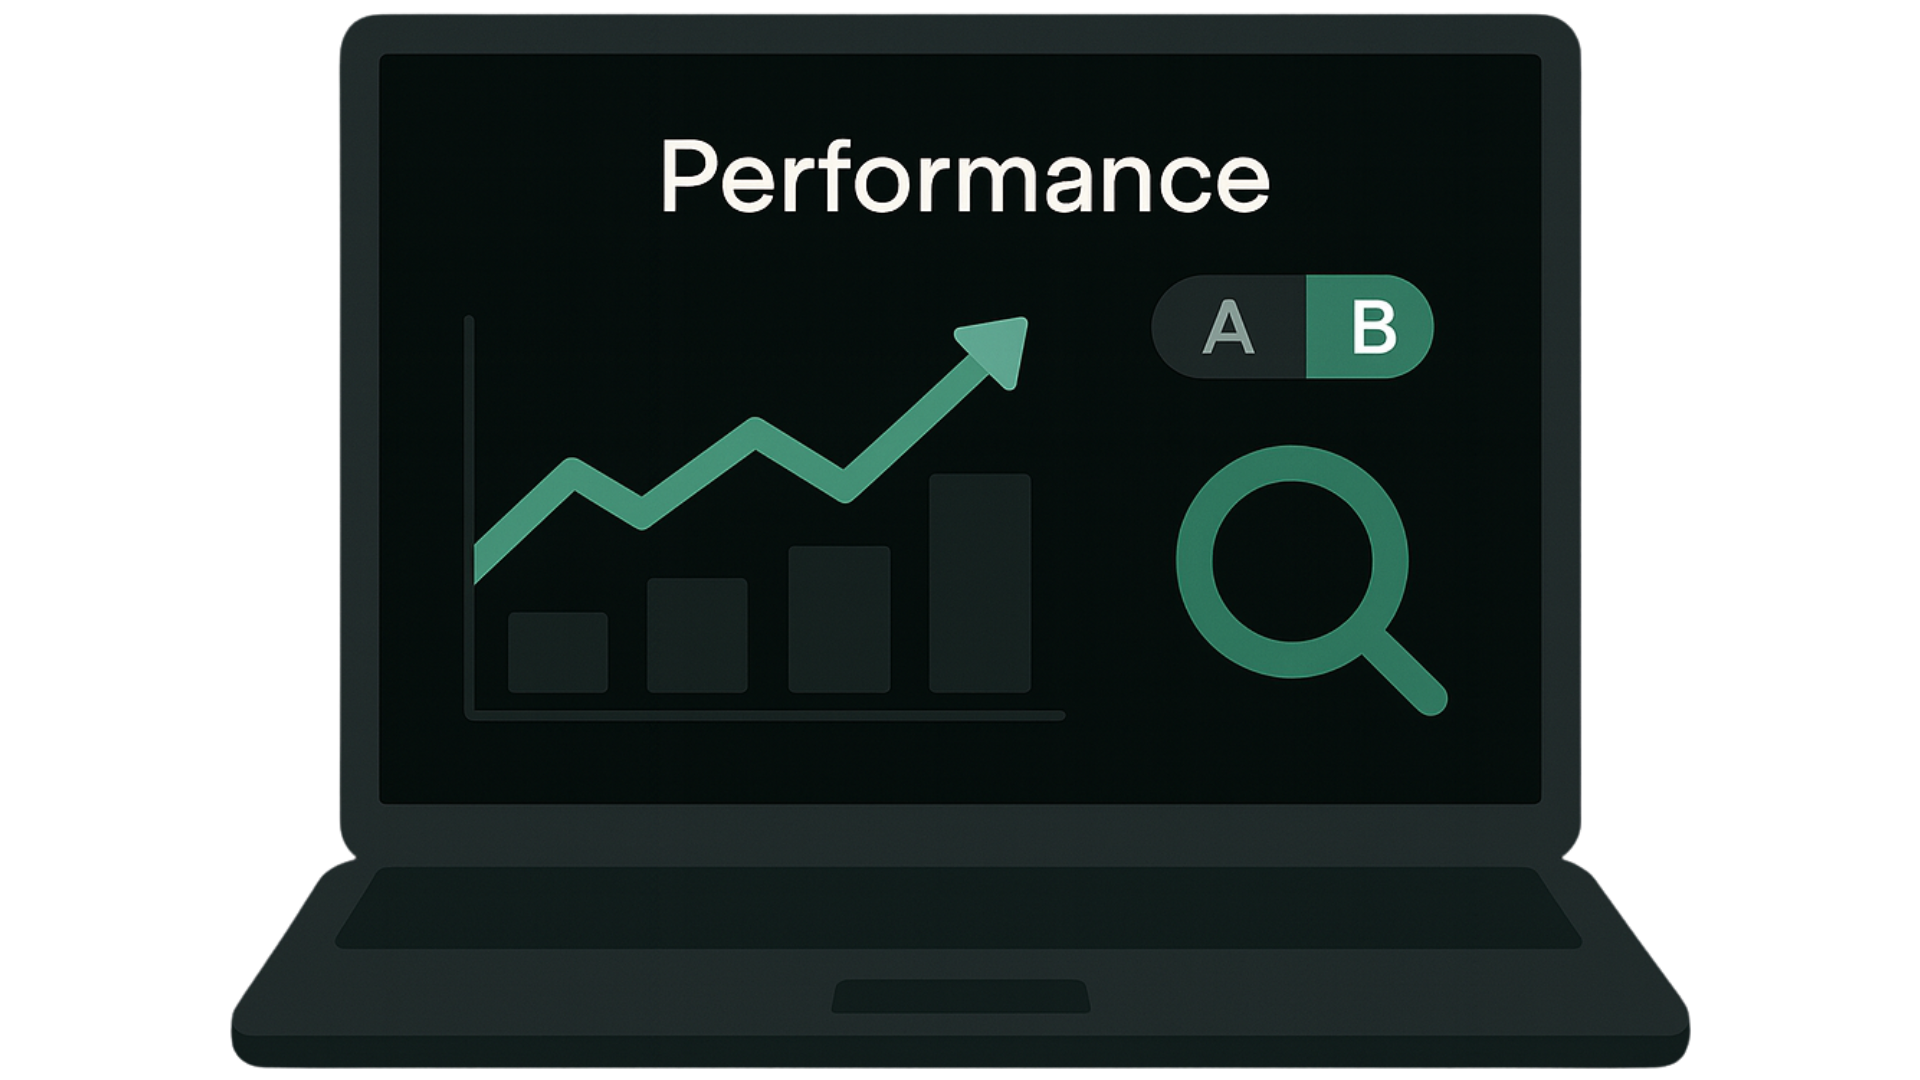Click the chart's vertical axis line
The height and width of the screenshot is (1080, 1920).
click(x=469, y=517)
